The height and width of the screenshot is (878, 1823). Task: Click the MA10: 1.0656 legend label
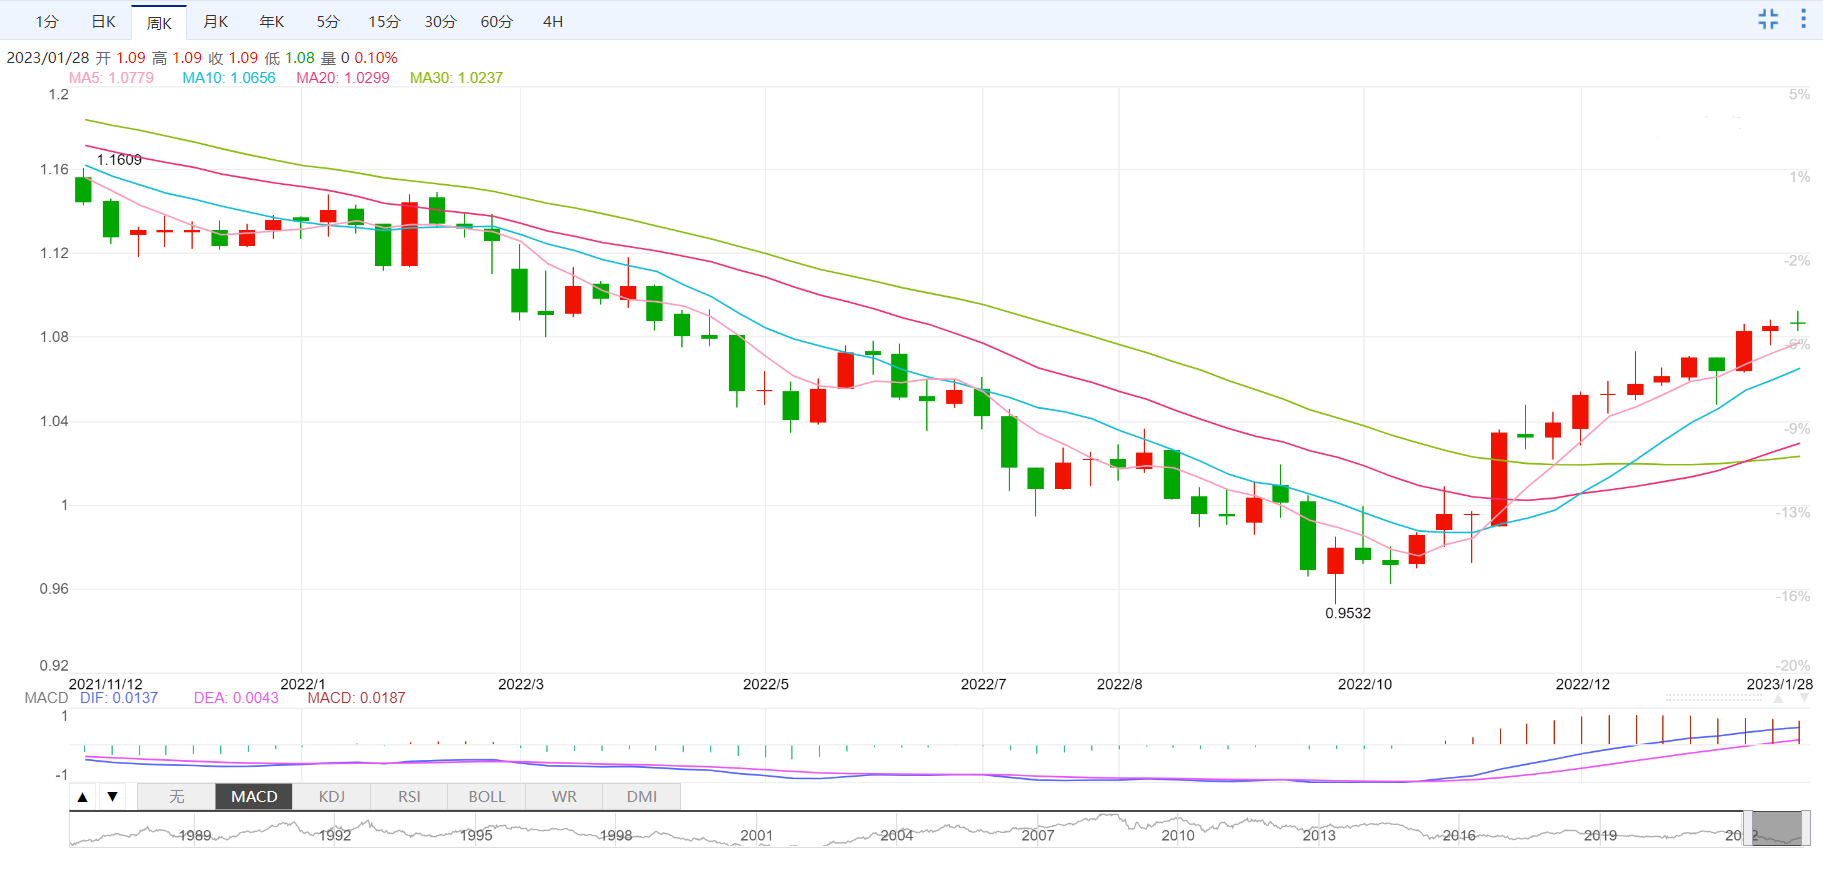[229, 78]
